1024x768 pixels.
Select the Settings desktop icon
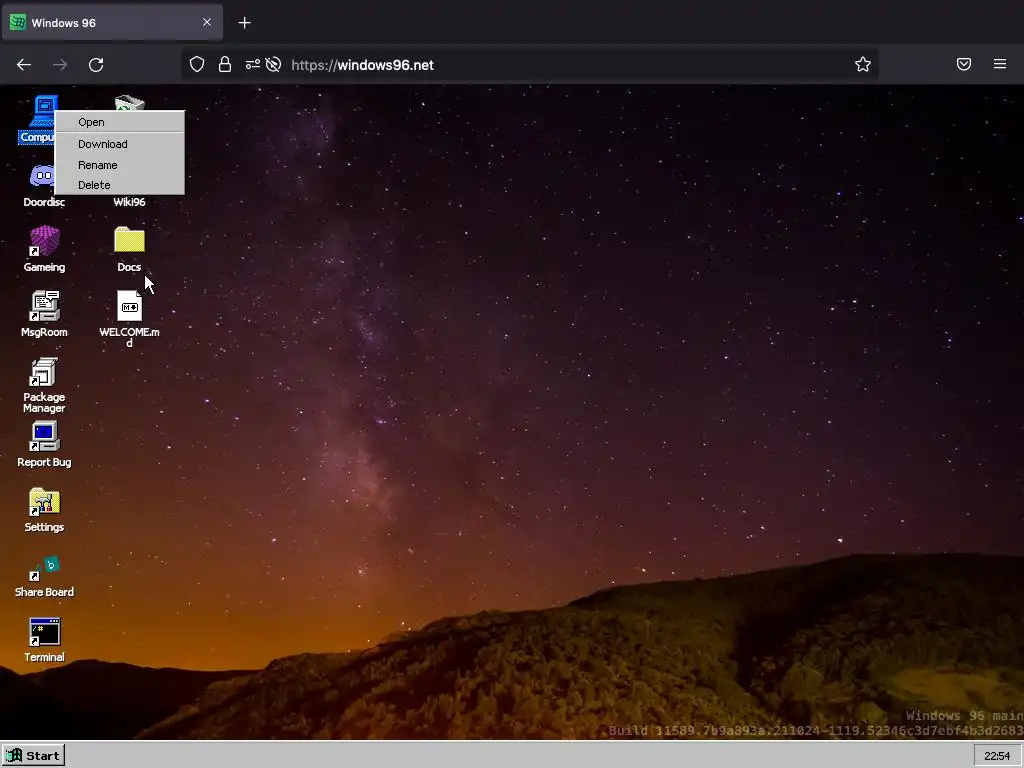44,510
